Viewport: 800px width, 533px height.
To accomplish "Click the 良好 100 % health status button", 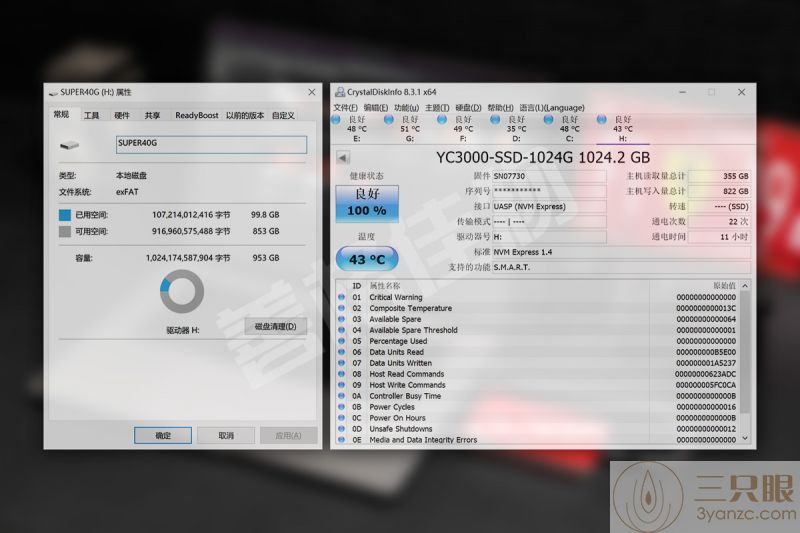I will click(x=367, y=203).
